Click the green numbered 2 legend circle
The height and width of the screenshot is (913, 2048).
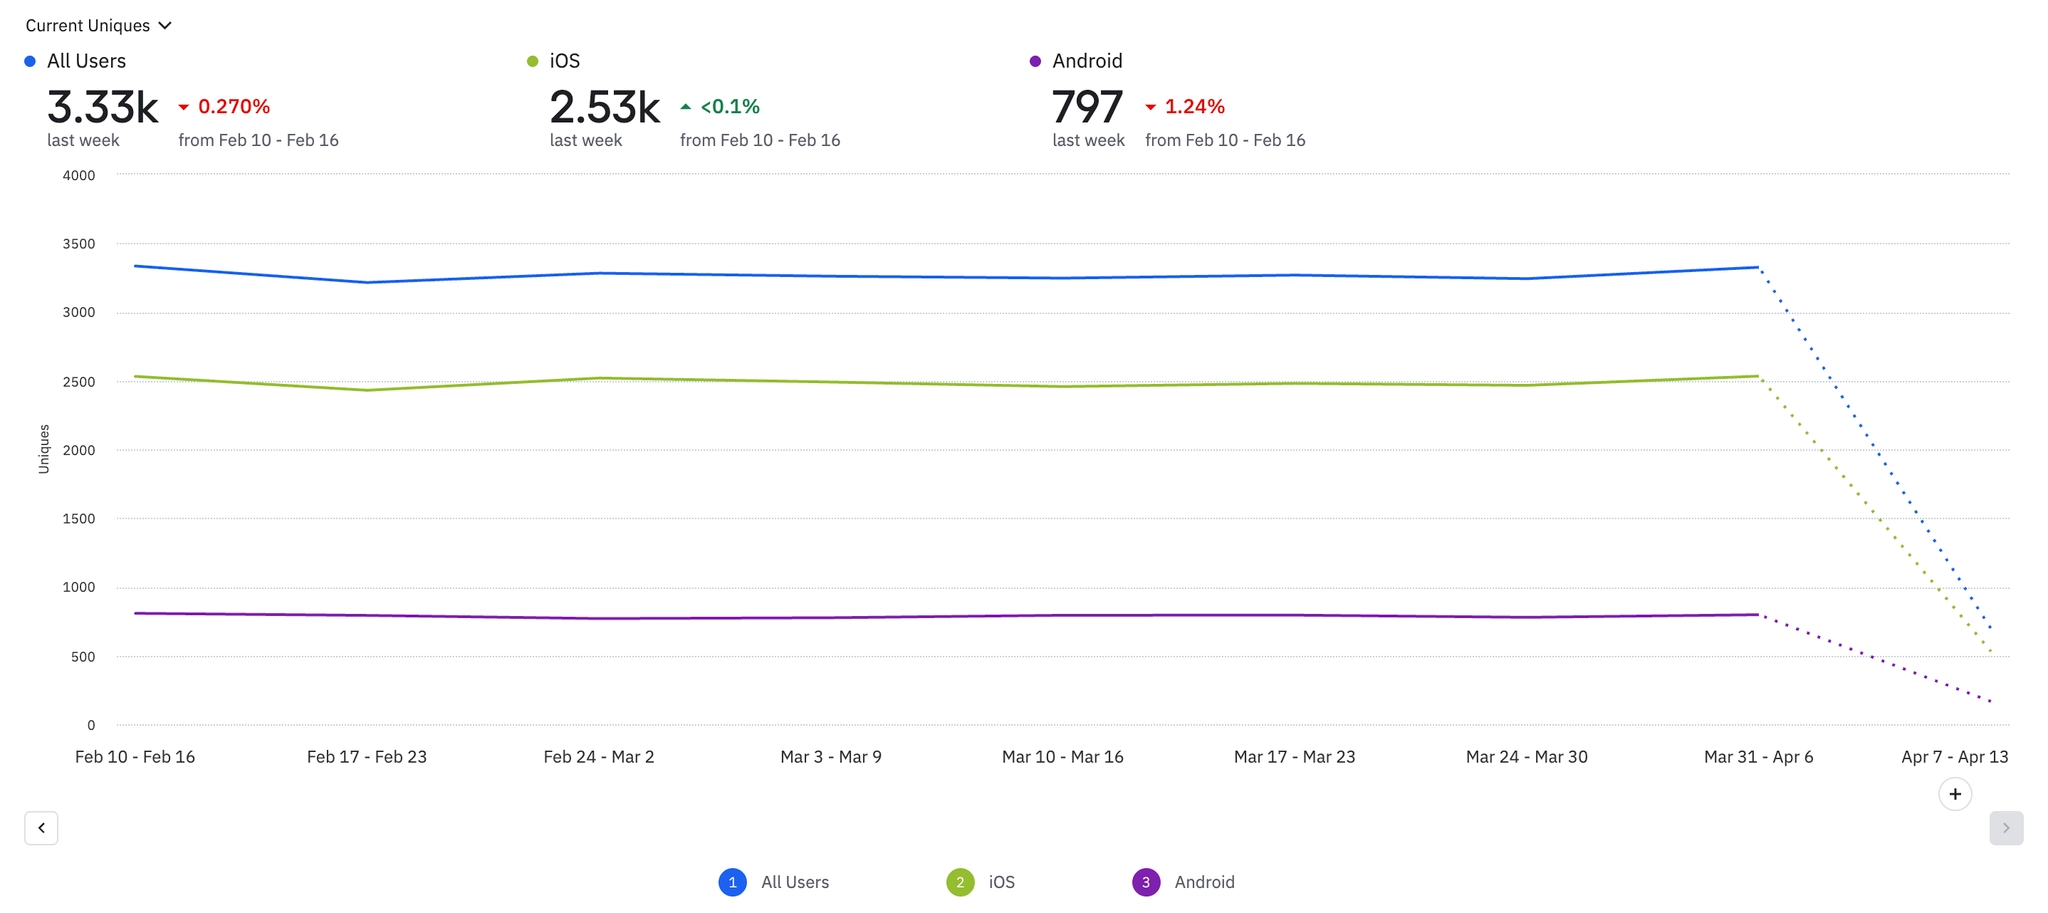(x=960, y=882)
